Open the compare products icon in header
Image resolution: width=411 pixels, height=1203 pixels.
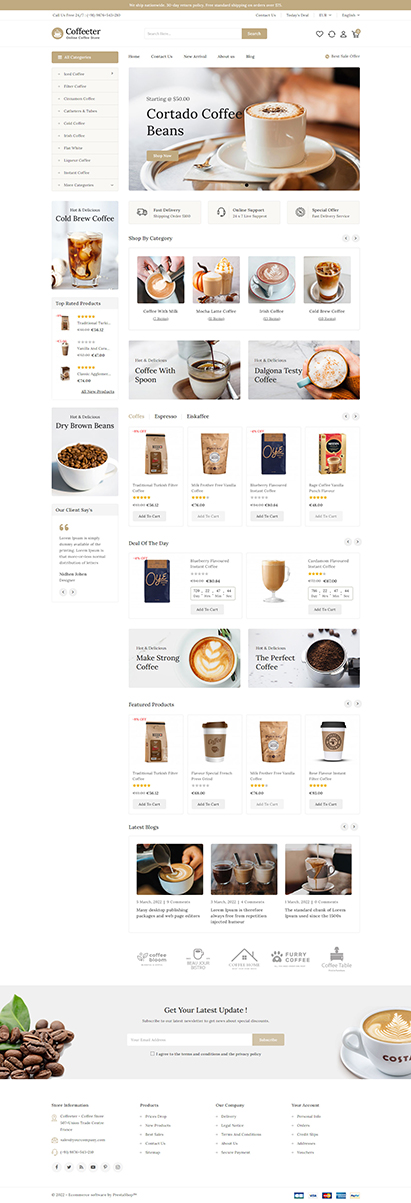click(331, 34)
